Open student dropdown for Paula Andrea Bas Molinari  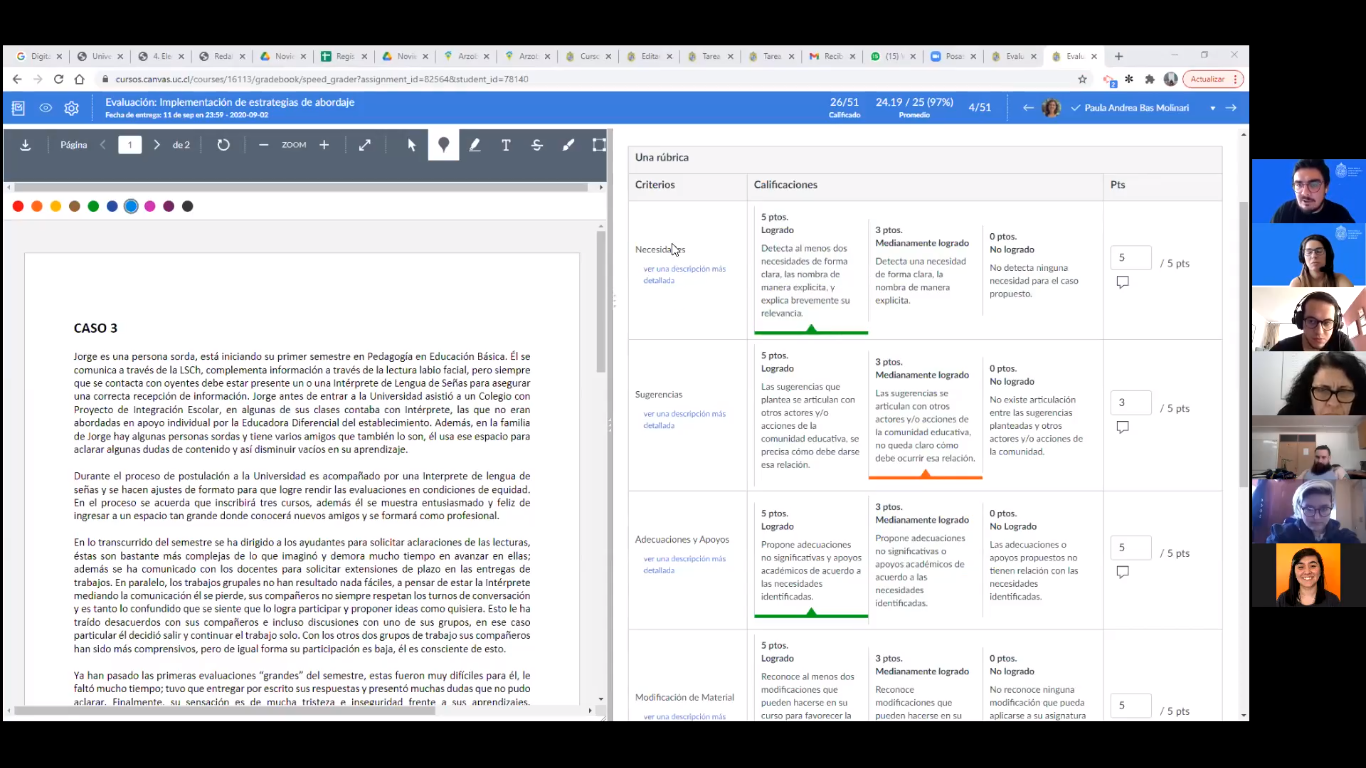(x=1212, y=108)
